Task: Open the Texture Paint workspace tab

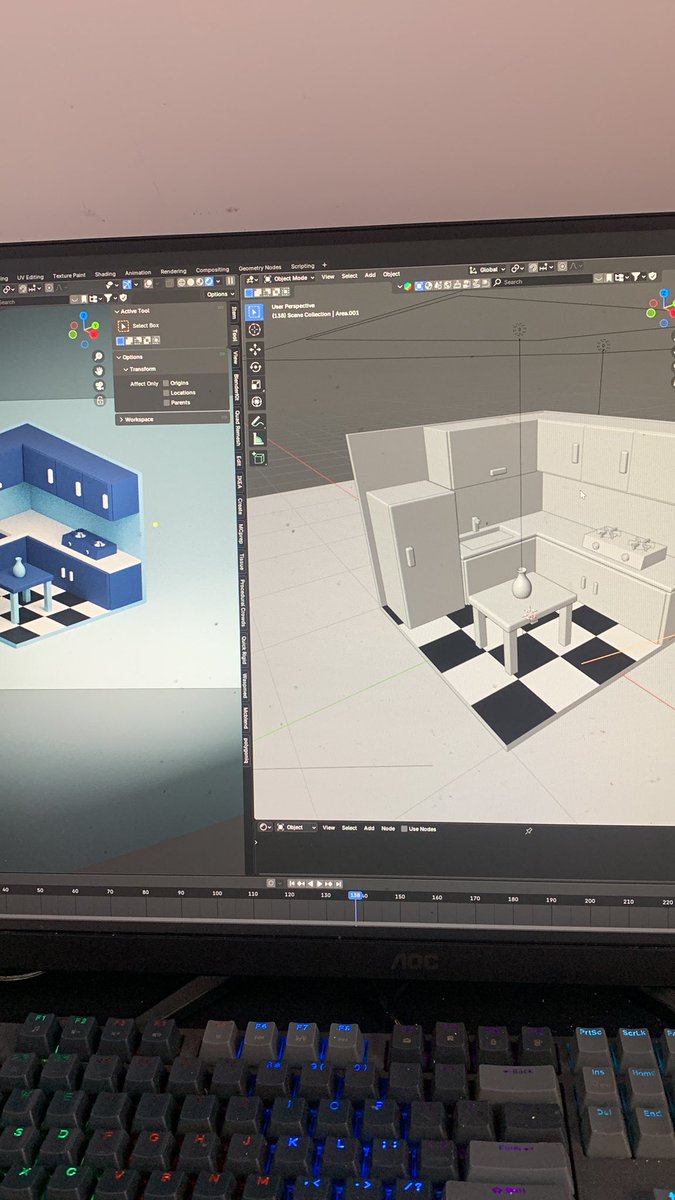Action: [x=69, y=275]
